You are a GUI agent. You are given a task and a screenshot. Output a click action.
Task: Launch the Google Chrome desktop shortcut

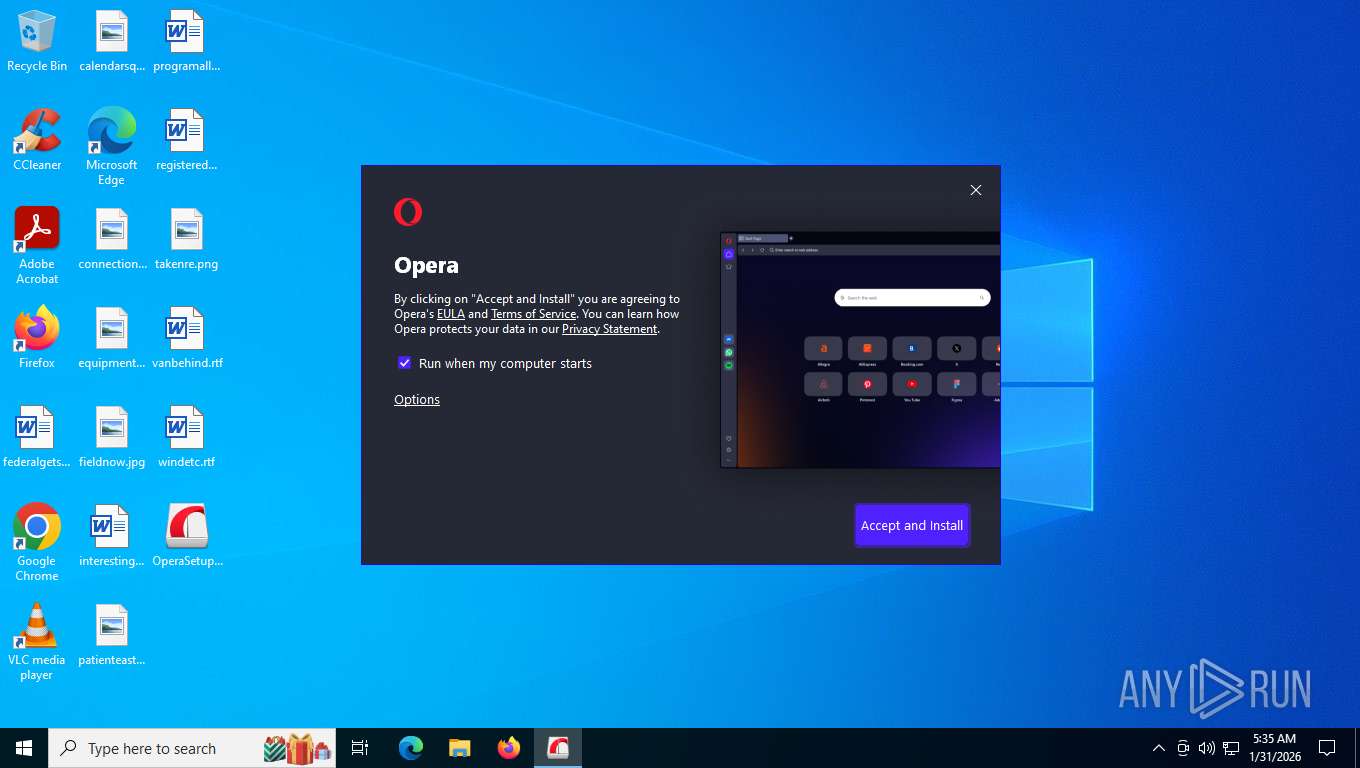pos(37,542)
